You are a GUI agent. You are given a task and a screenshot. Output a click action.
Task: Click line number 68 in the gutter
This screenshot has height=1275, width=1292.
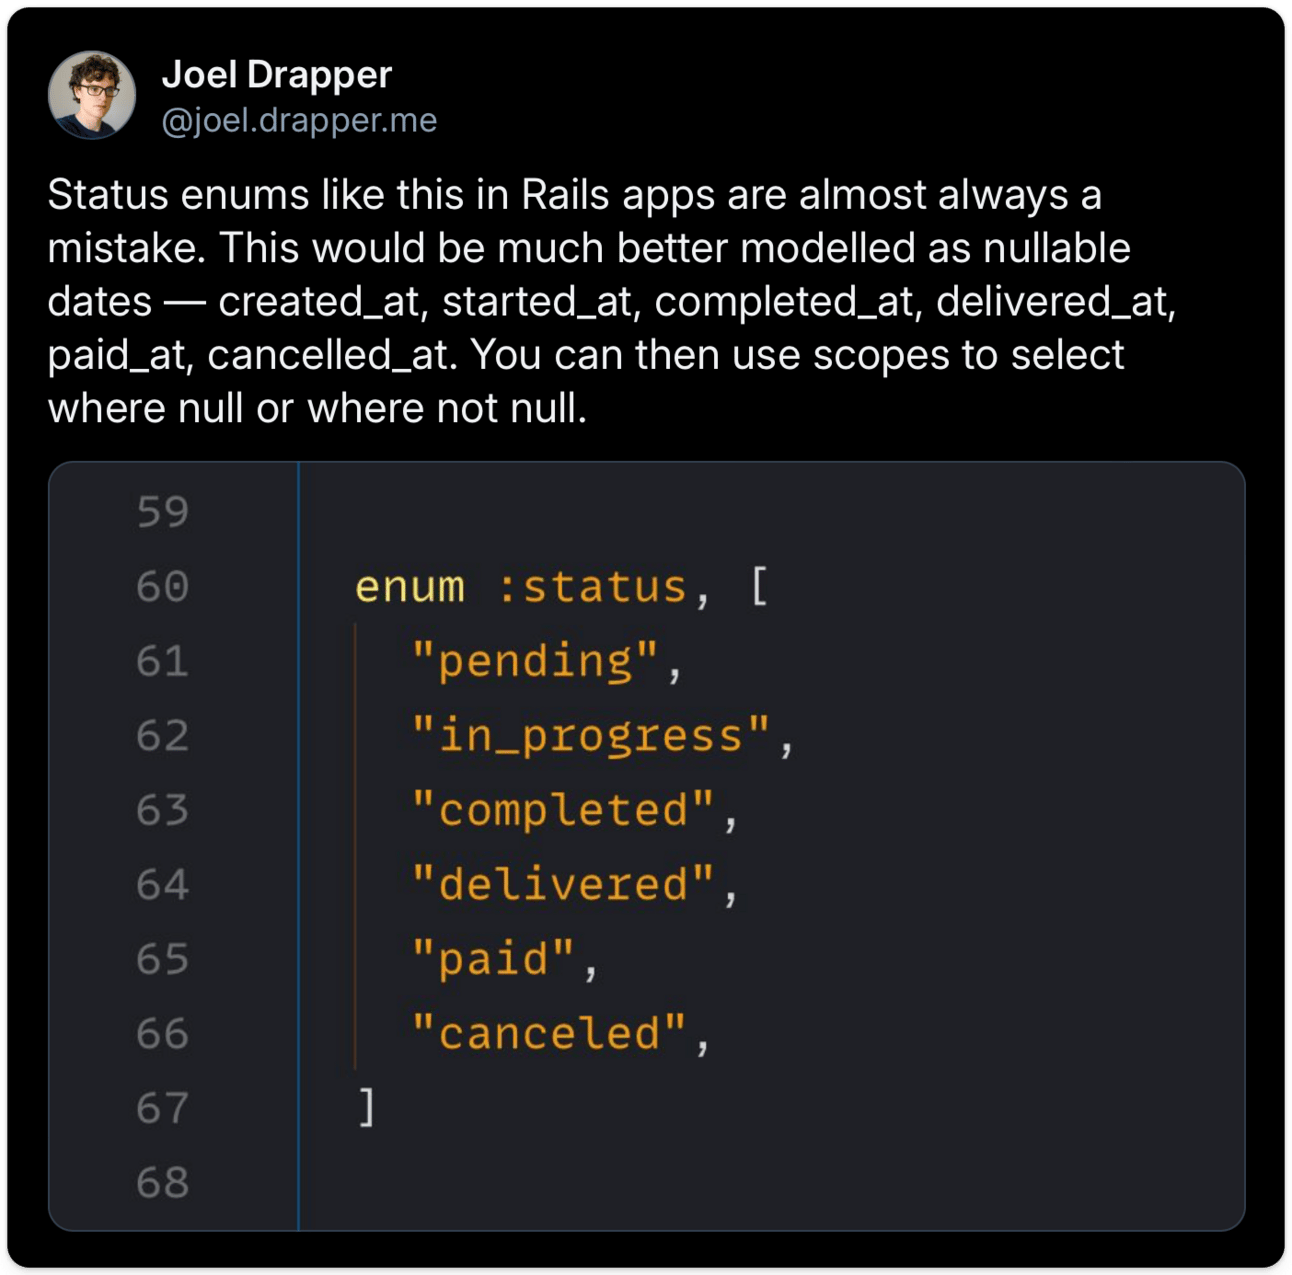tap(162, 1182)
